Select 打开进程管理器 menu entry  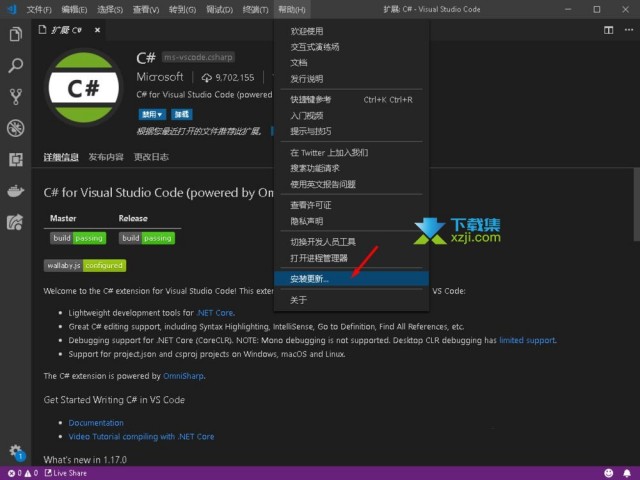[351, 258]
